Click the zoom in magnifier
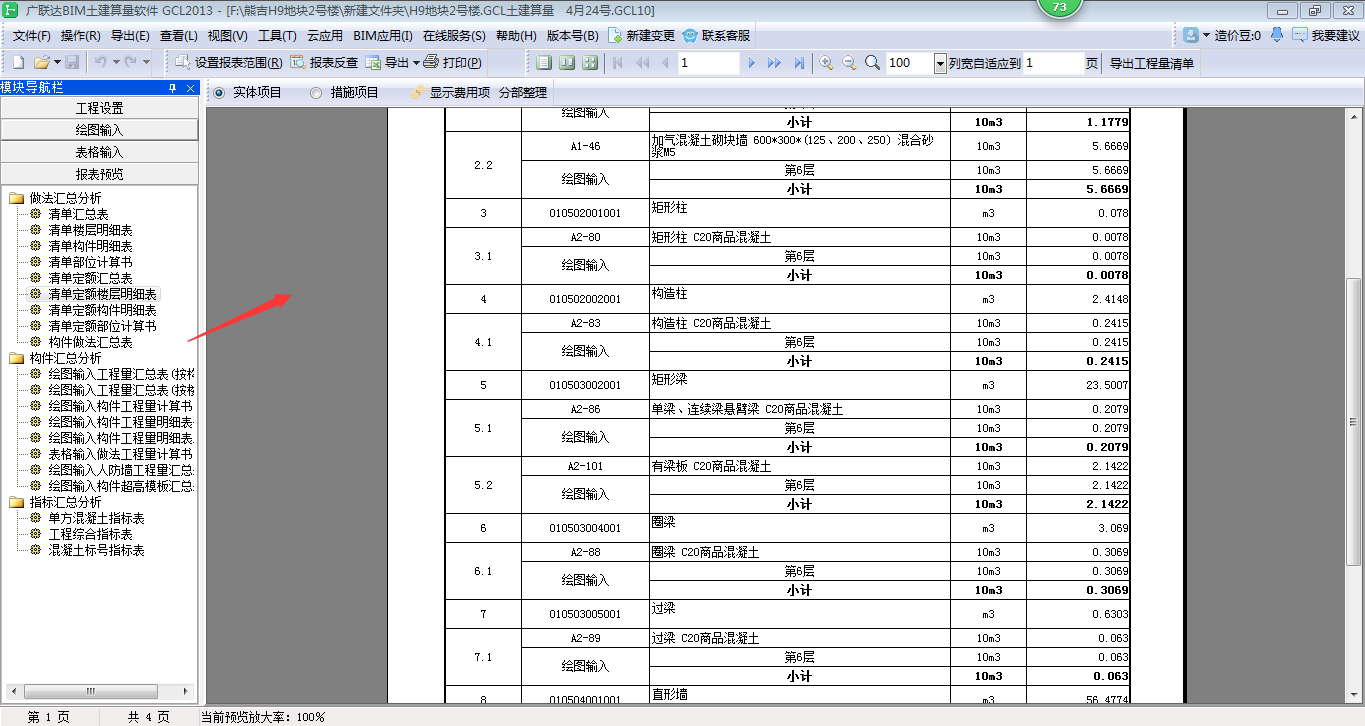 coord(826,62)
